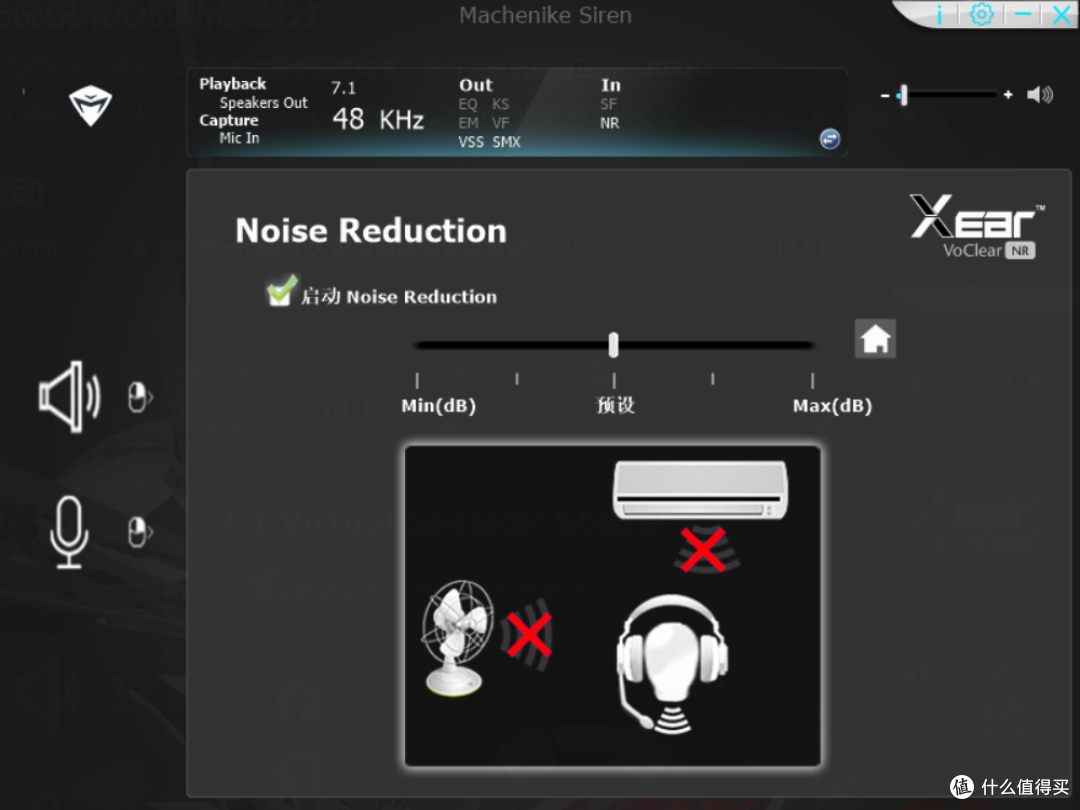The width and height of the screenshot is (1080, 810).
Task: Increase volume with the plus button
Action: pyautogui.click(x=1008, y=94)
